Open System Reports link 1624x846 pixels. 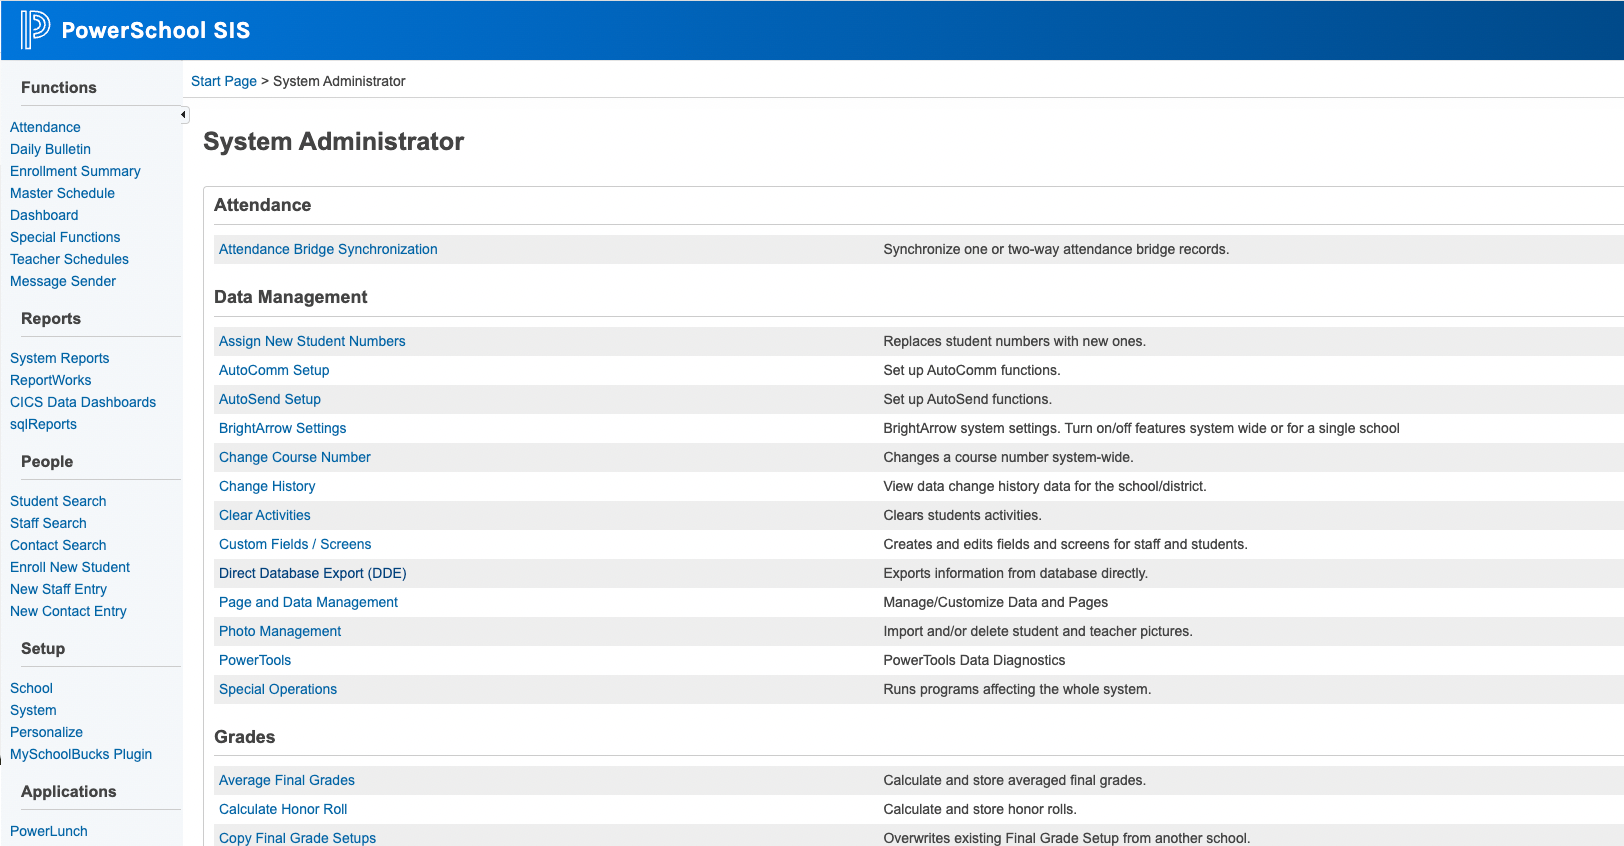point(60,358)
